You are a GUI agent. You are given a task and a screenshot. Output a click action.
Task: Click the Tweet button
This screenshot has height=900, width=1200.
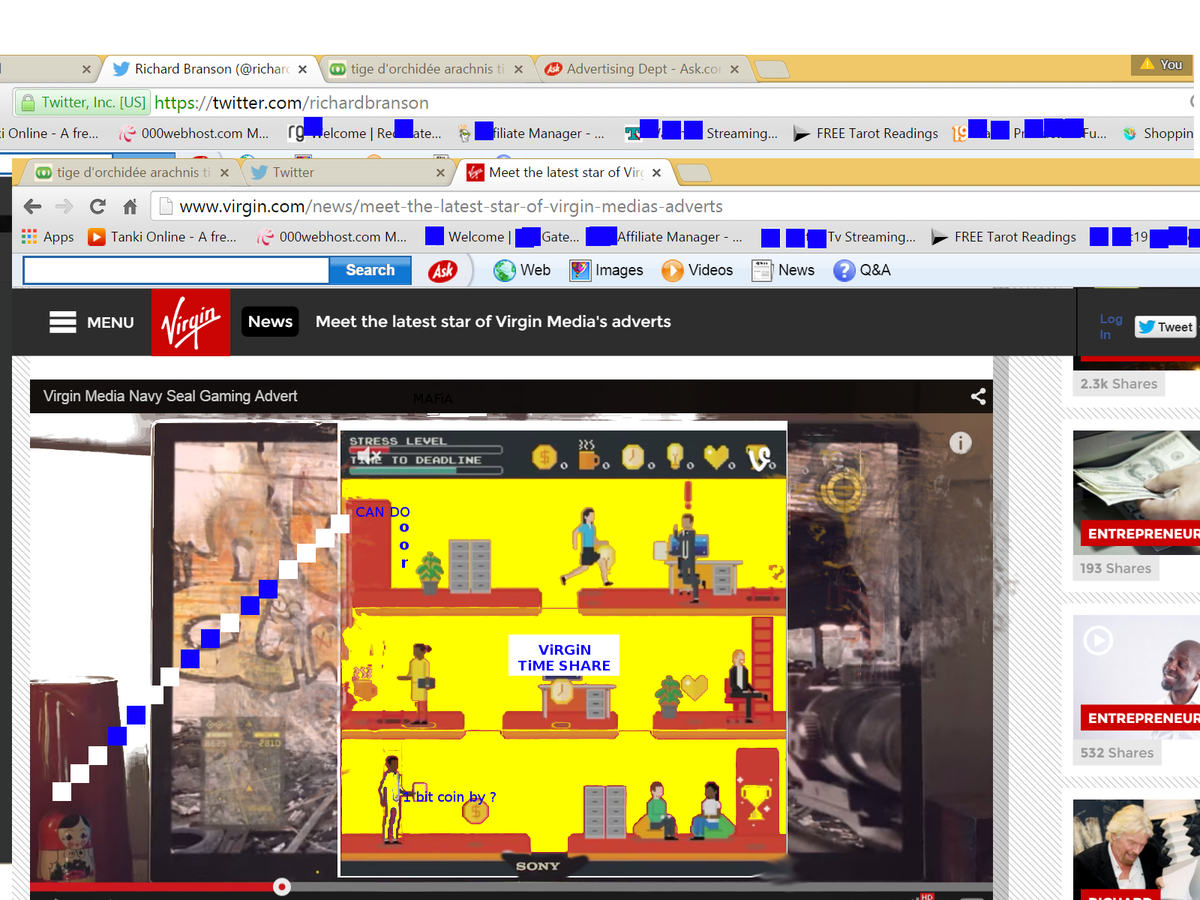click(x=1166, y=327)
